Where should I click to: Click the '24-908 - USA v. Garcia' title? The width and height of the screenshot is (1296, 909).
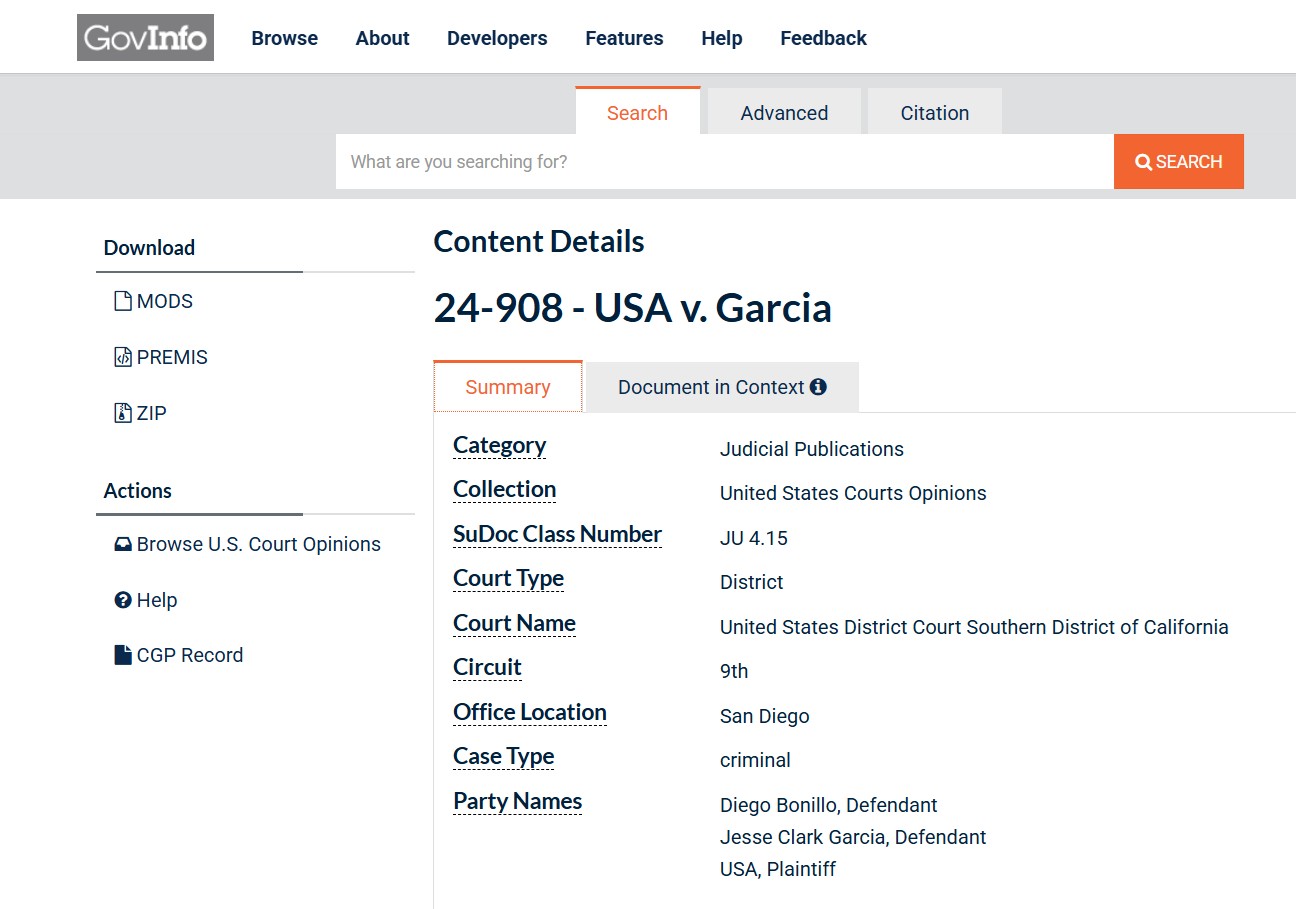[x=633, y=308]
